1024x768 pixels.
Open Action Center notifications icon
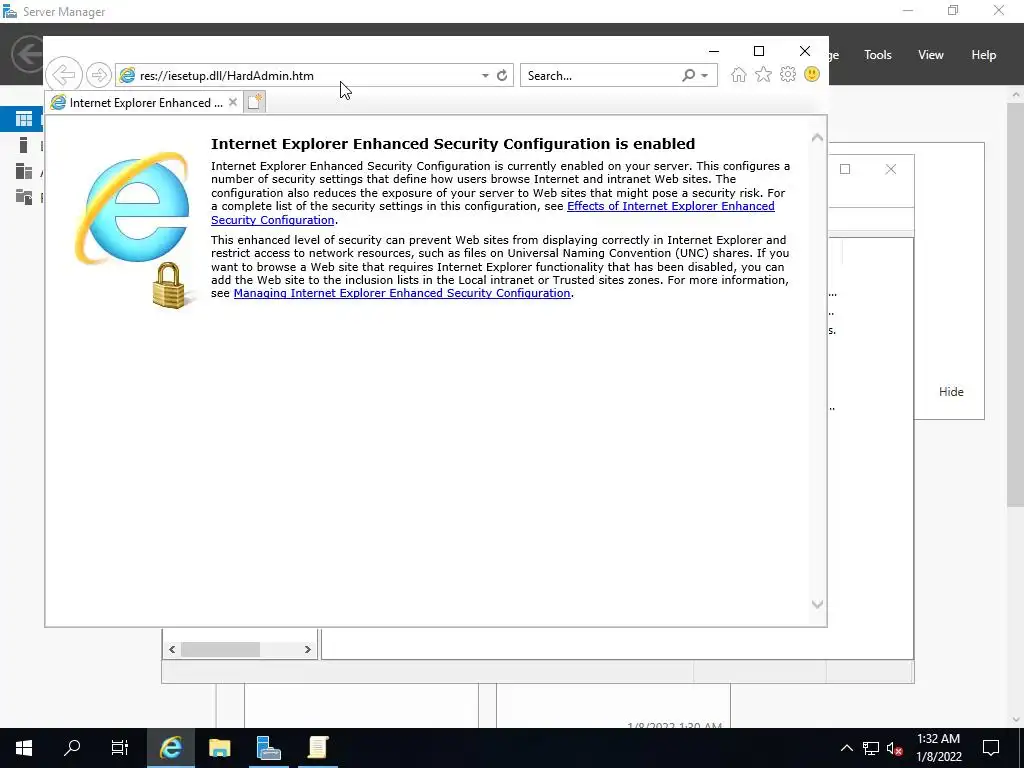click(991, 748)
